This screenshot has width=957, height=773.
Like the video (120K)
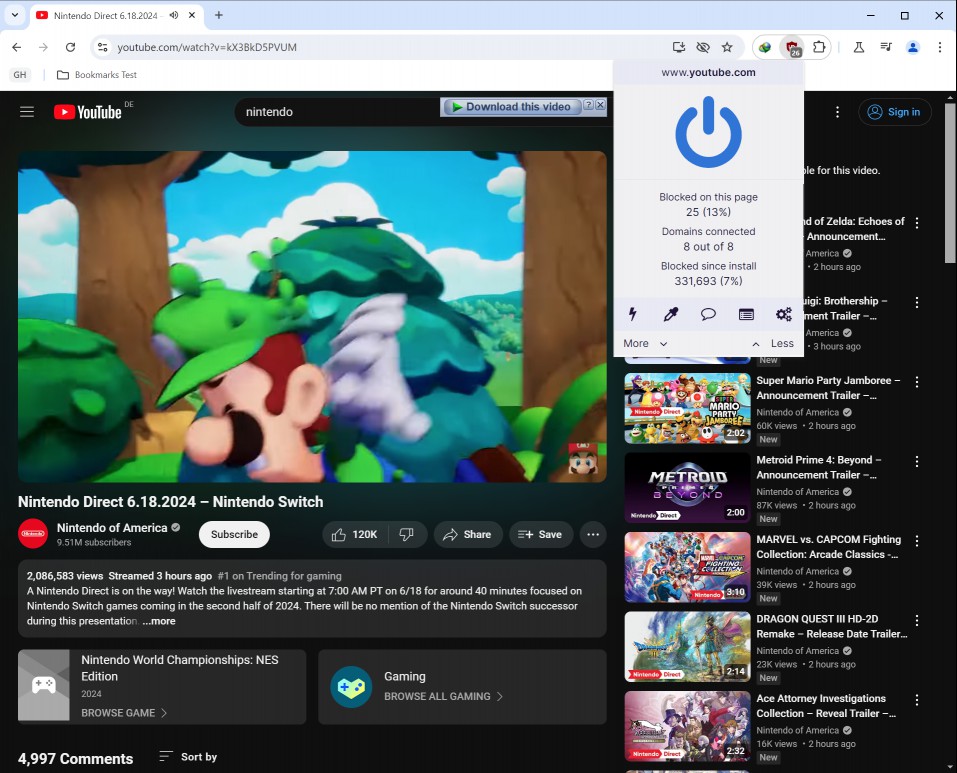(x=355, y=534)
